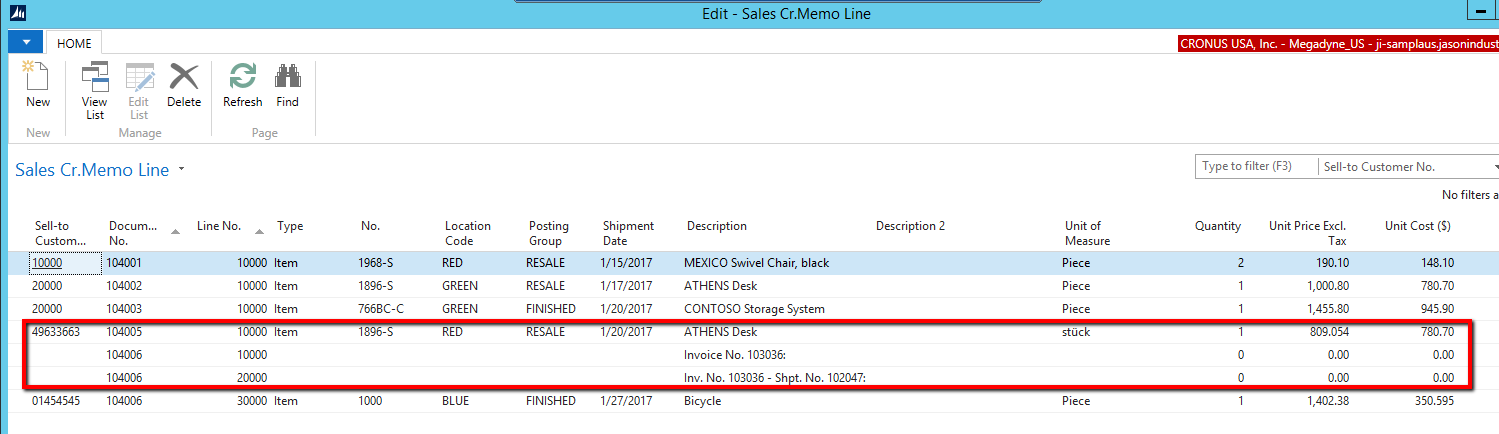Select the HOME ribbon tab

[x=74, y=44]
